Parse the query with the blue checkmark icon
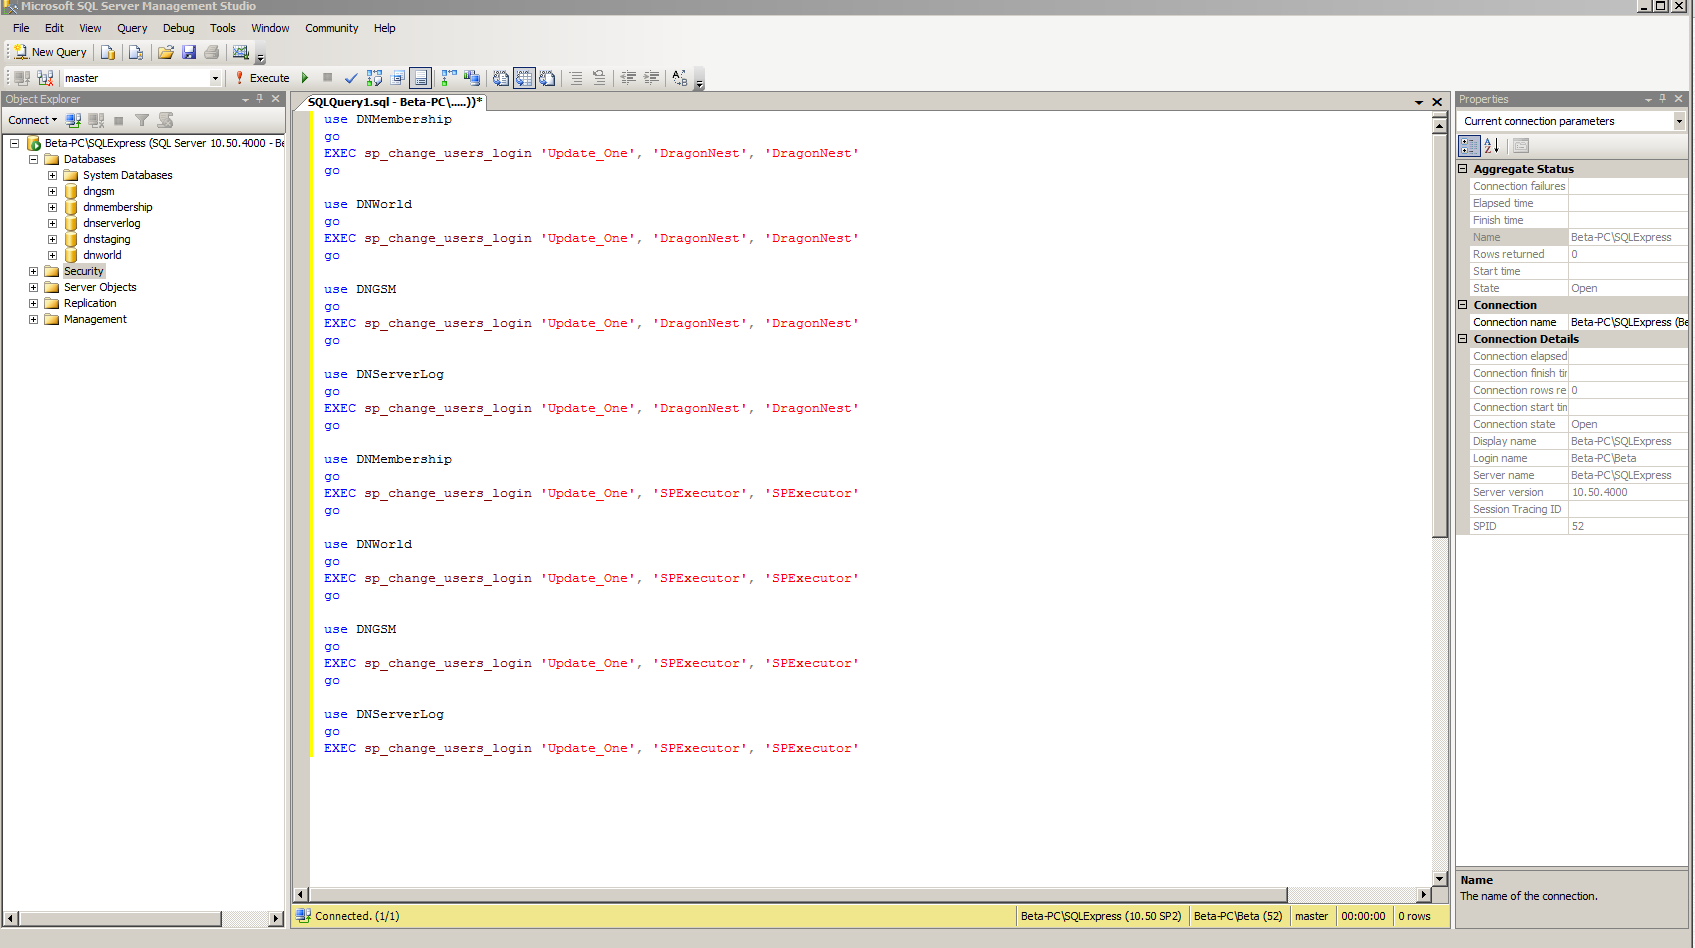Screen dimensions: 1695x948 [x=351, y=78]
